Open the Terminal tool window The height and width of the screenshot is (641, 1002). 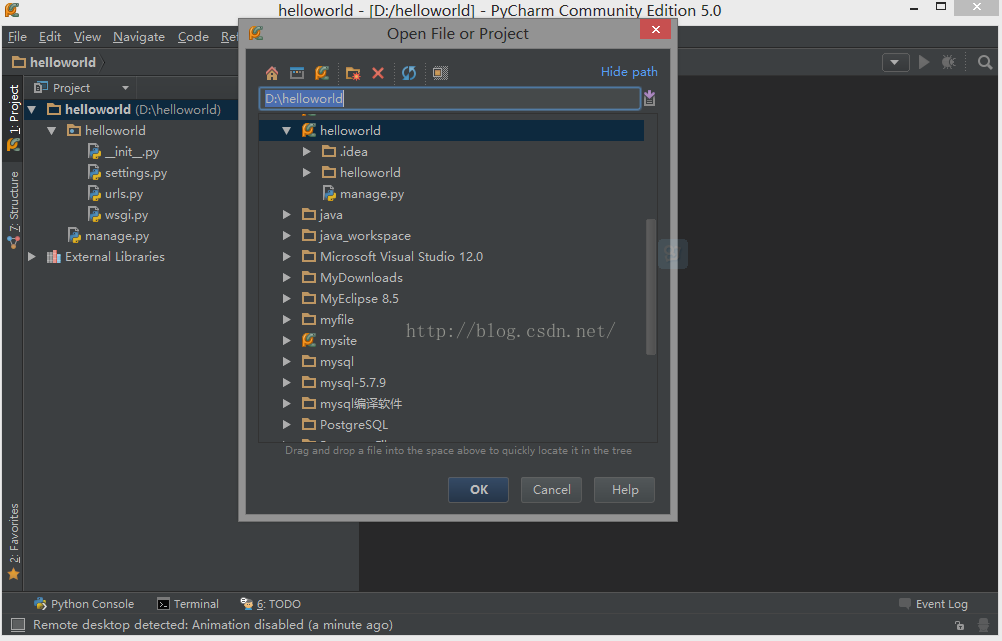188,604
